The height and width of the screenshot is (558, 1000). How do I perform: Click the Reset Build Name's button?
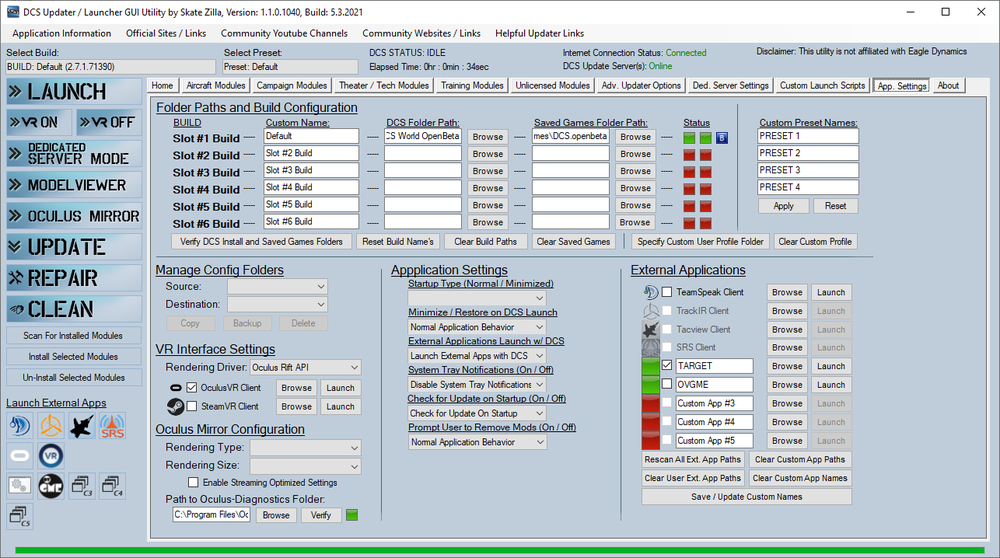[398, 242]
